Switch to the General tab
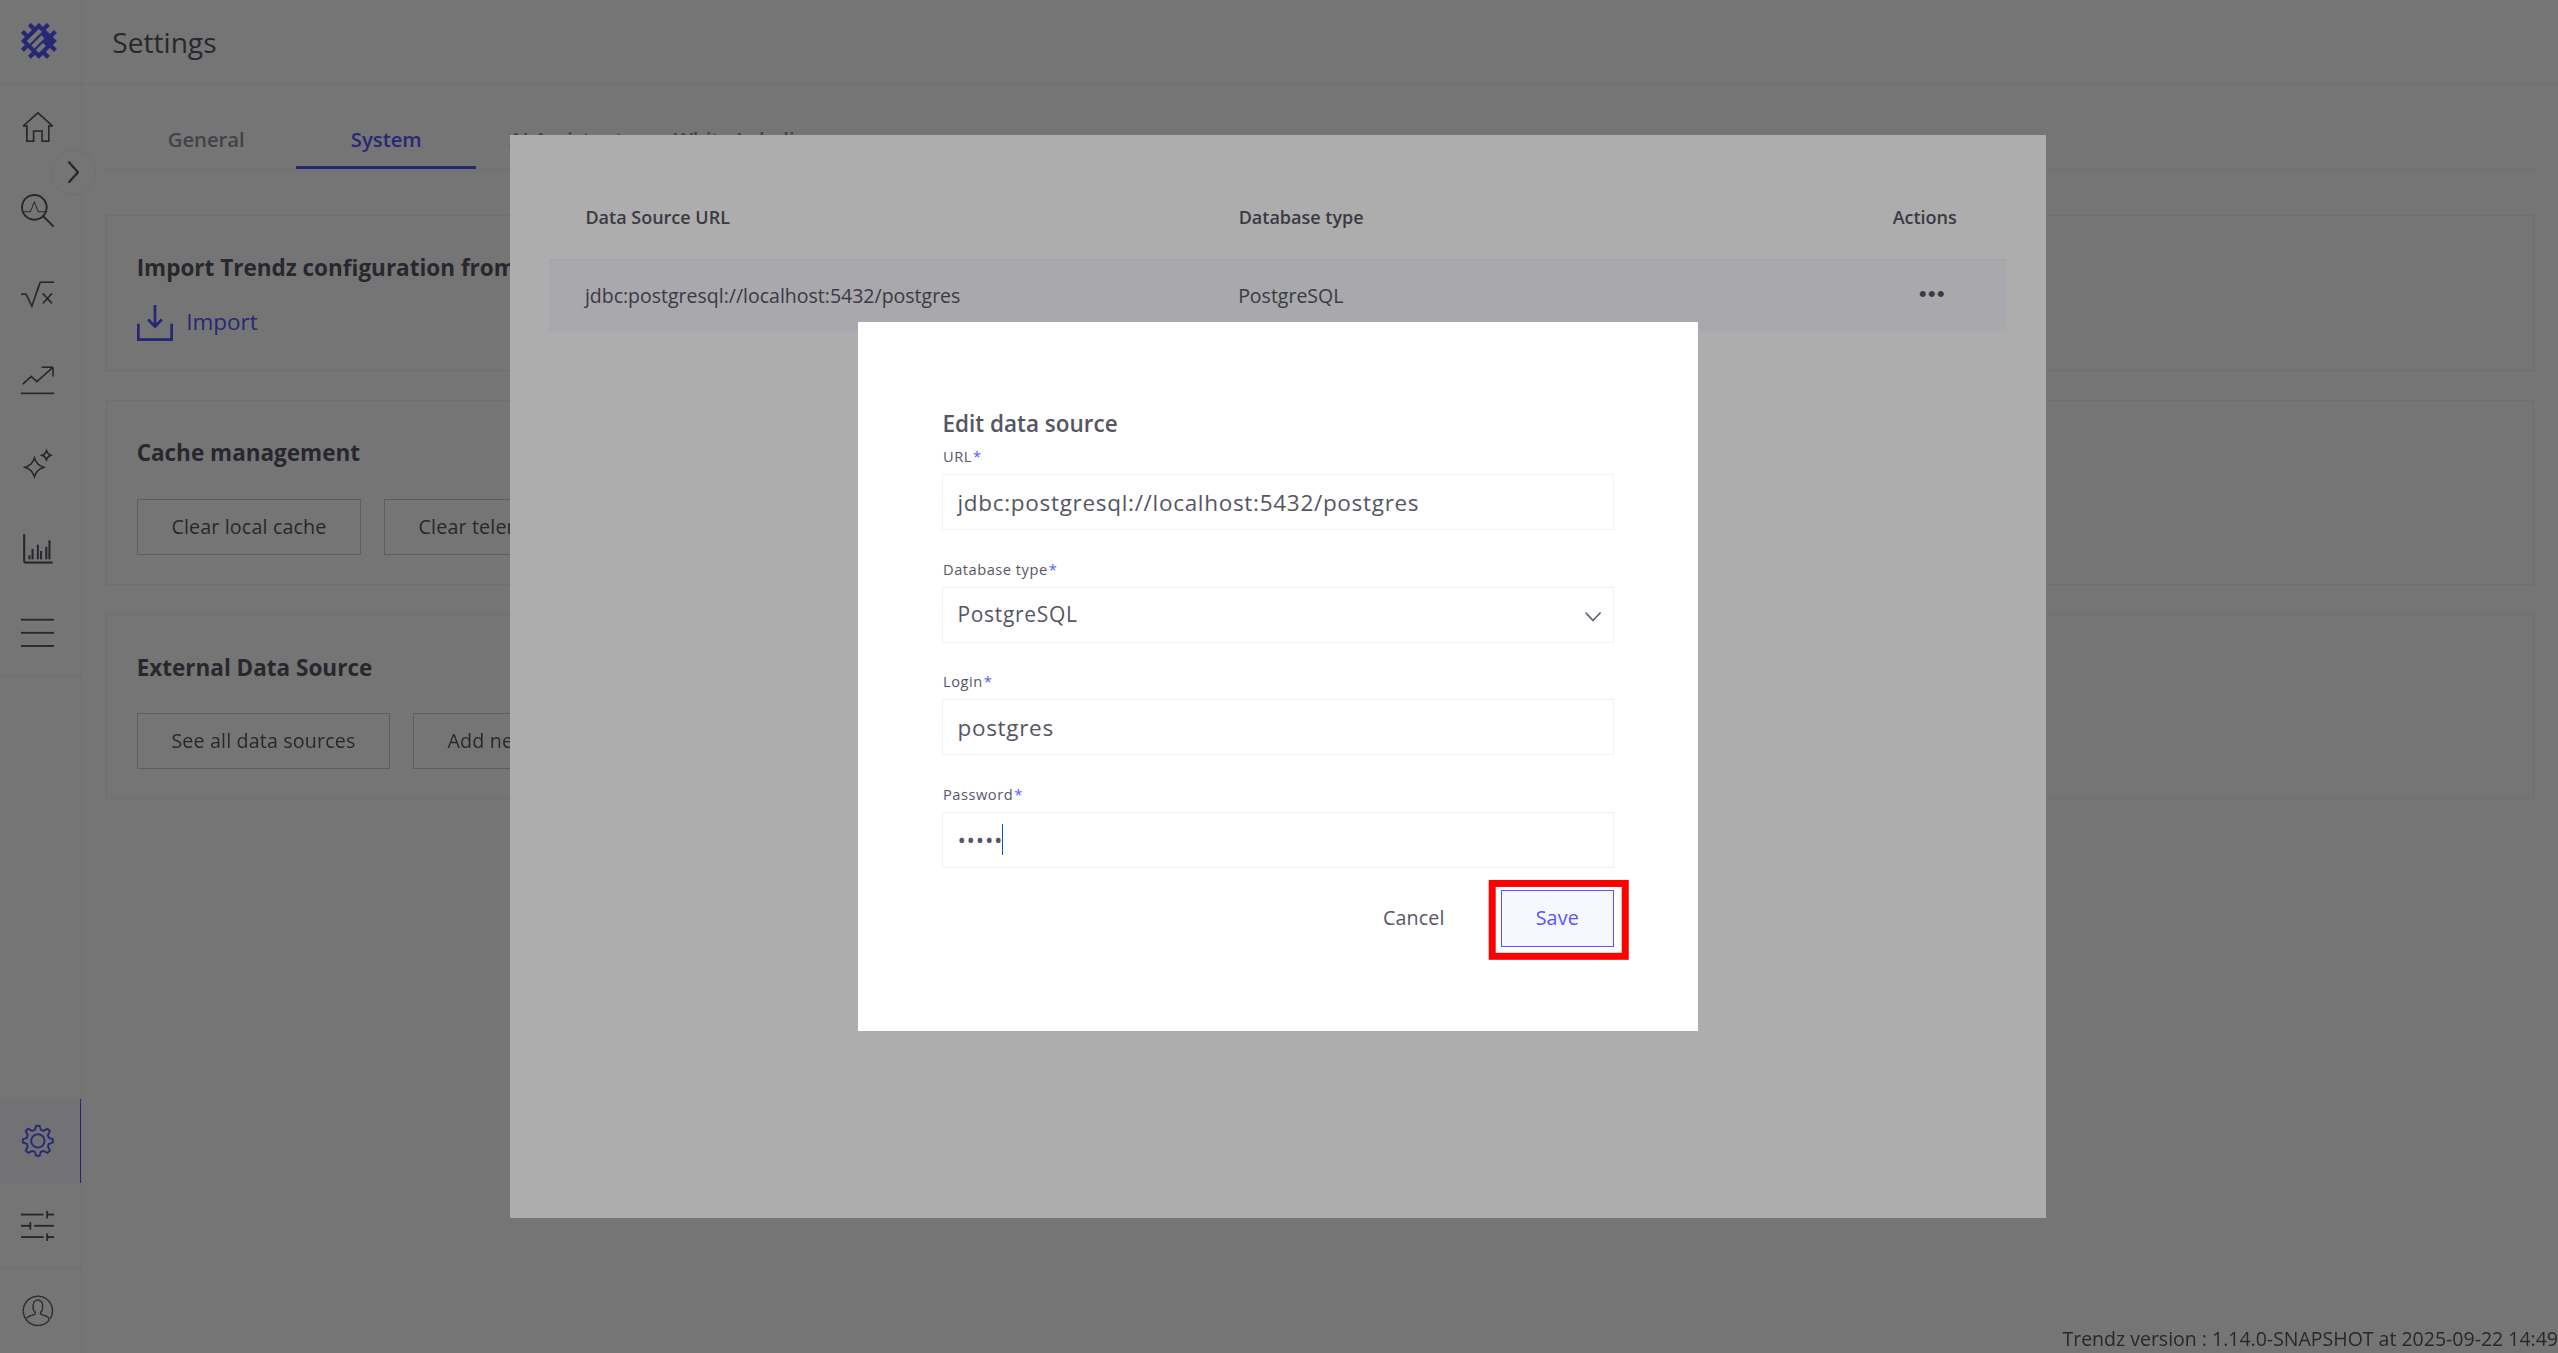 click(x=206, y=140)
